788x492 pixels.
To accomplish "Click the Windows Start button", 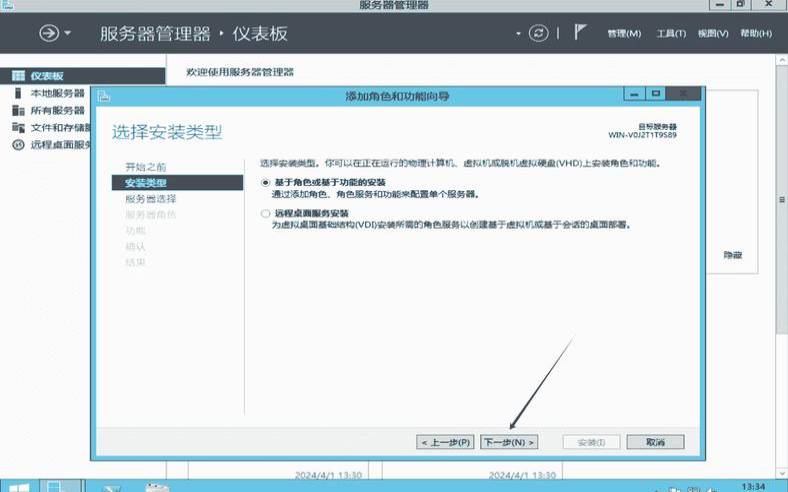I will [x=19, y=487].
